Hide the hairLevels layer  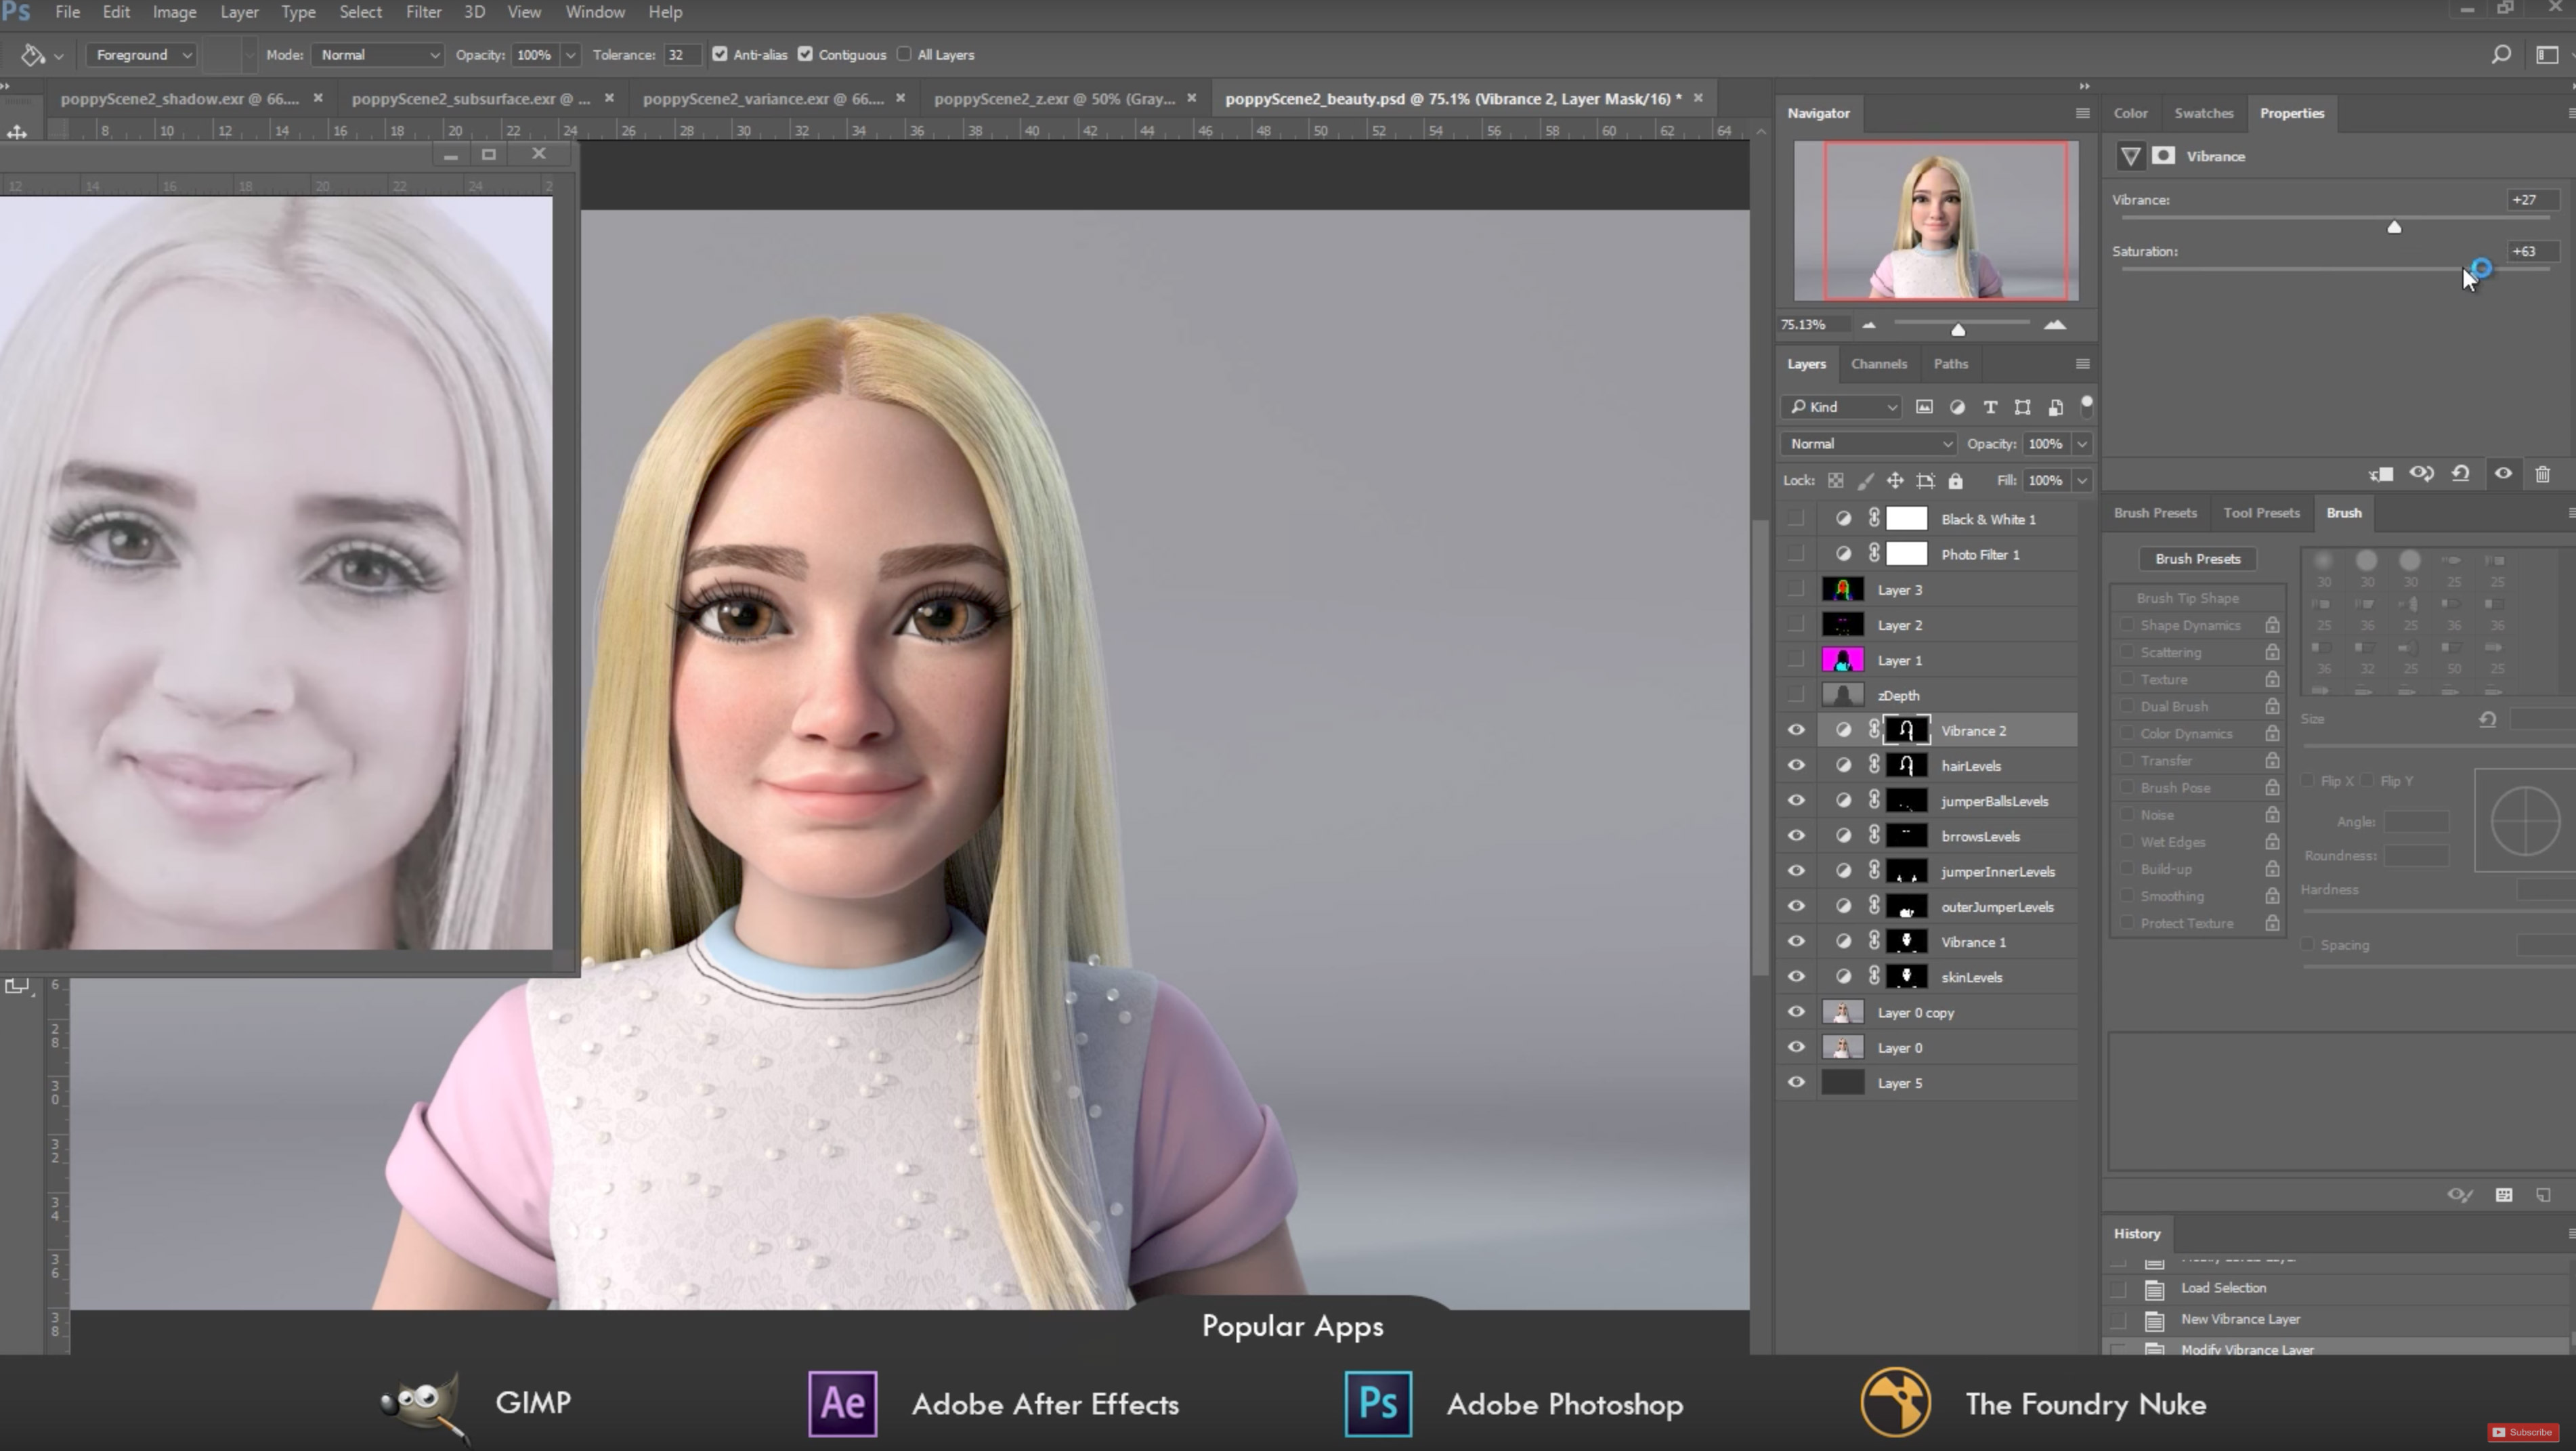point(1796,766)
